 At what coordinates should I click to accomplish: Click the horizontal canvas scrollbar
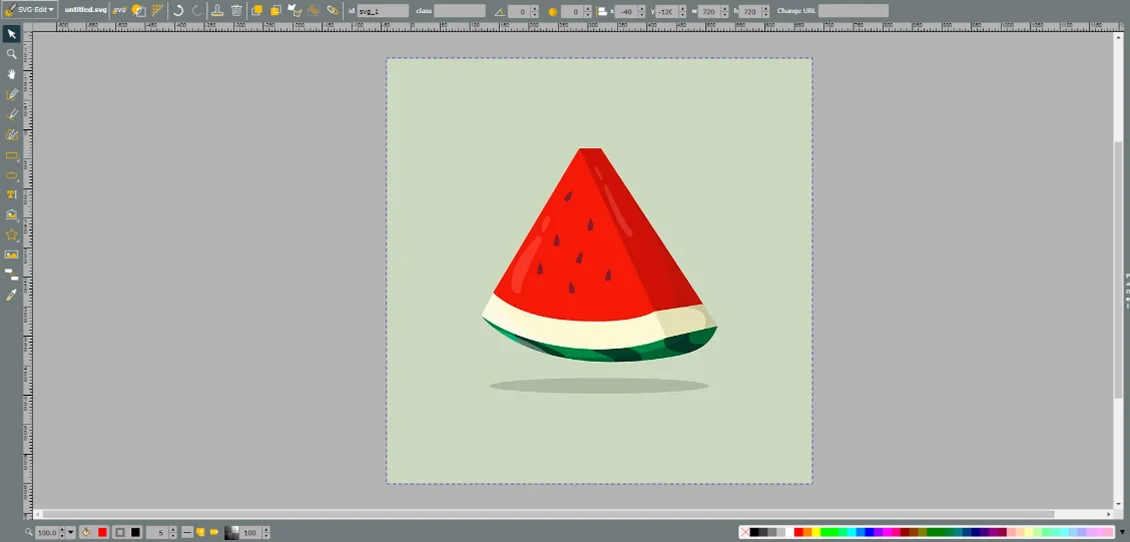548,514
